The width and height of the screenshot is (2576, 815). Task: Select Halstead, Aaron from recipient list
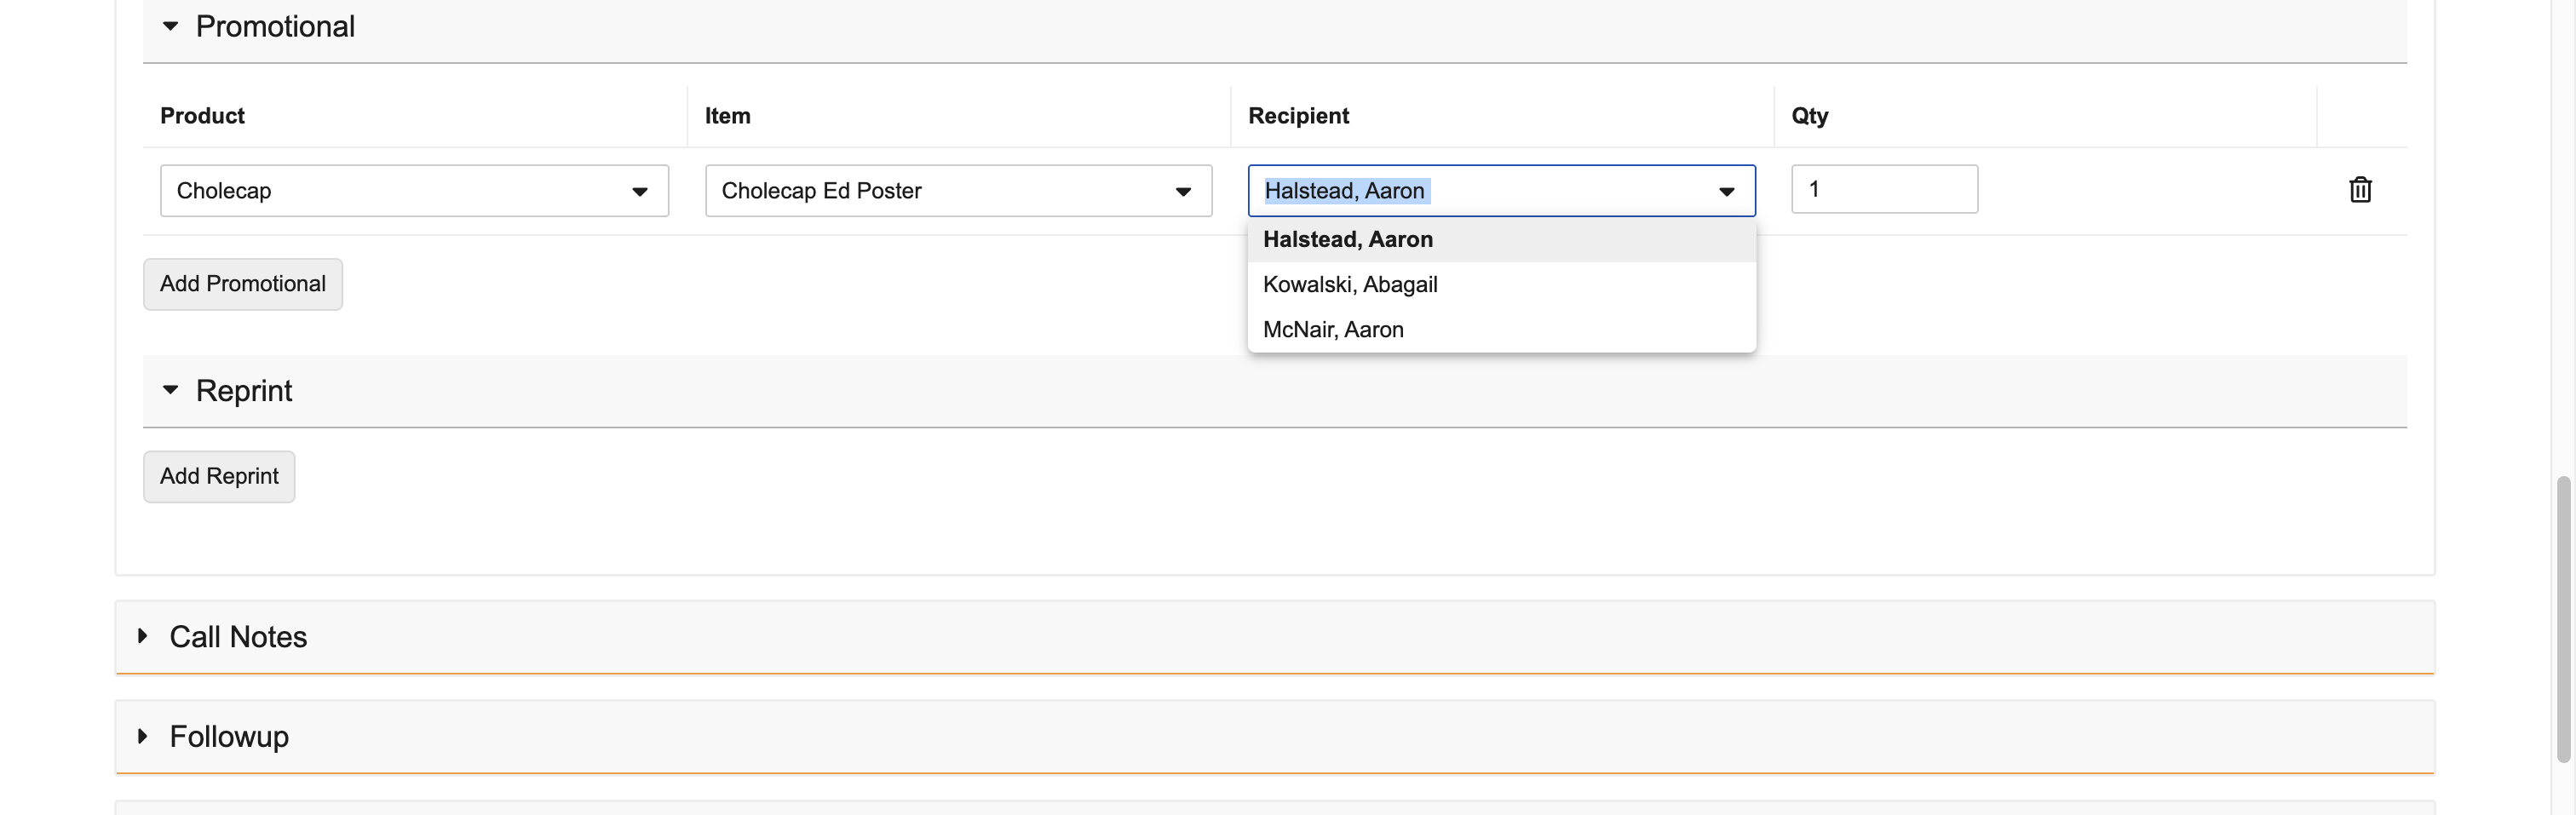pyautogui.click(x=1347, y=240)
